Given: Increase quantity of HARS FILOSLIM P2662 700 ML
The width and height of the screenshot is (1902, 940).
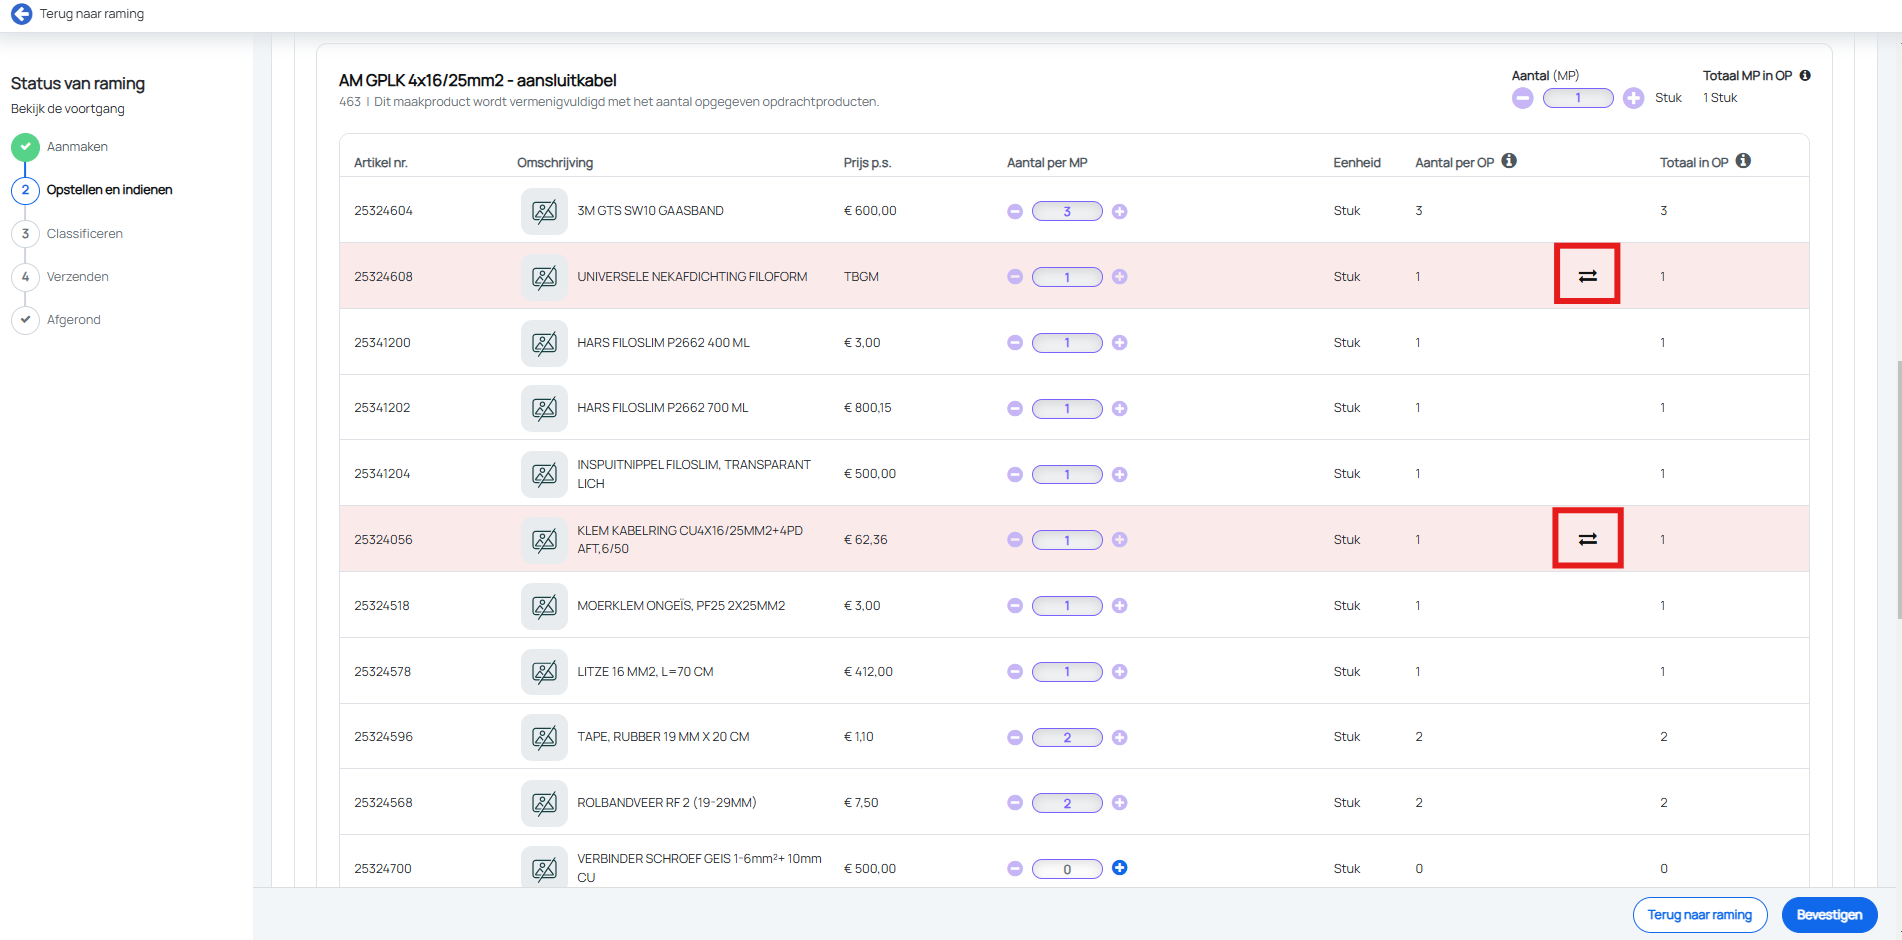Looking at the screenshot, I should [x=1120, y=408].
